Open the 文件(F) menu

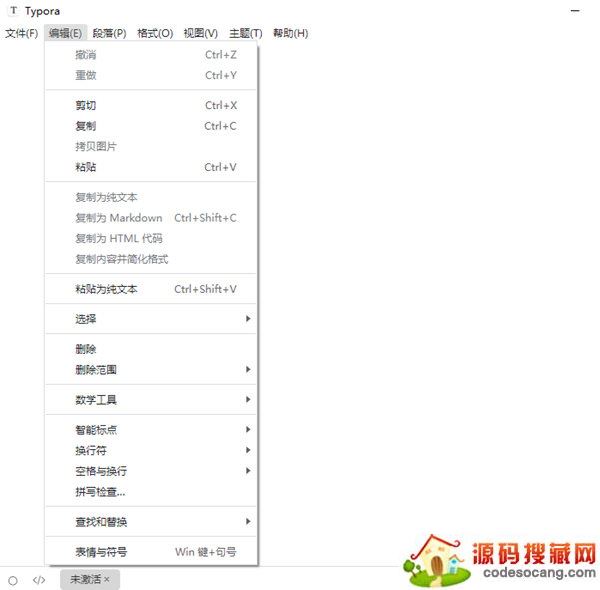pos(21,33)
